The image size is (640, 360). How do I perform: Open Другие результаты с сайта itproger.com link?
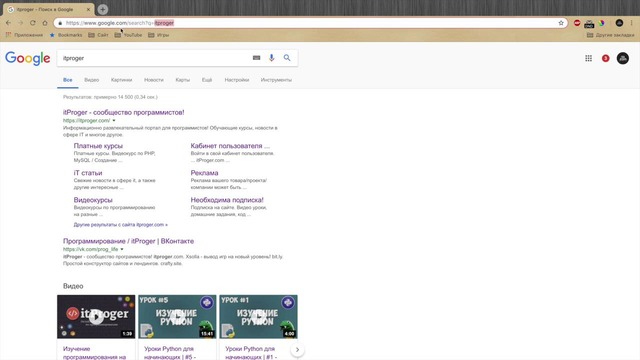[x=120, y=224]
